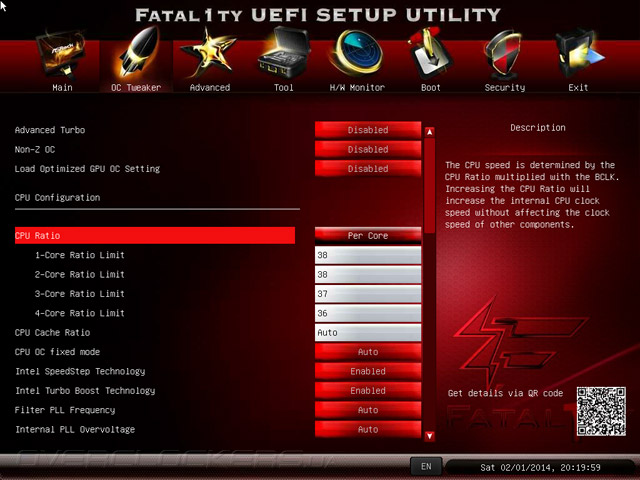Select Intel Turbo Boost Technology label
Screen dimensions: 640x480
(85, 391)
